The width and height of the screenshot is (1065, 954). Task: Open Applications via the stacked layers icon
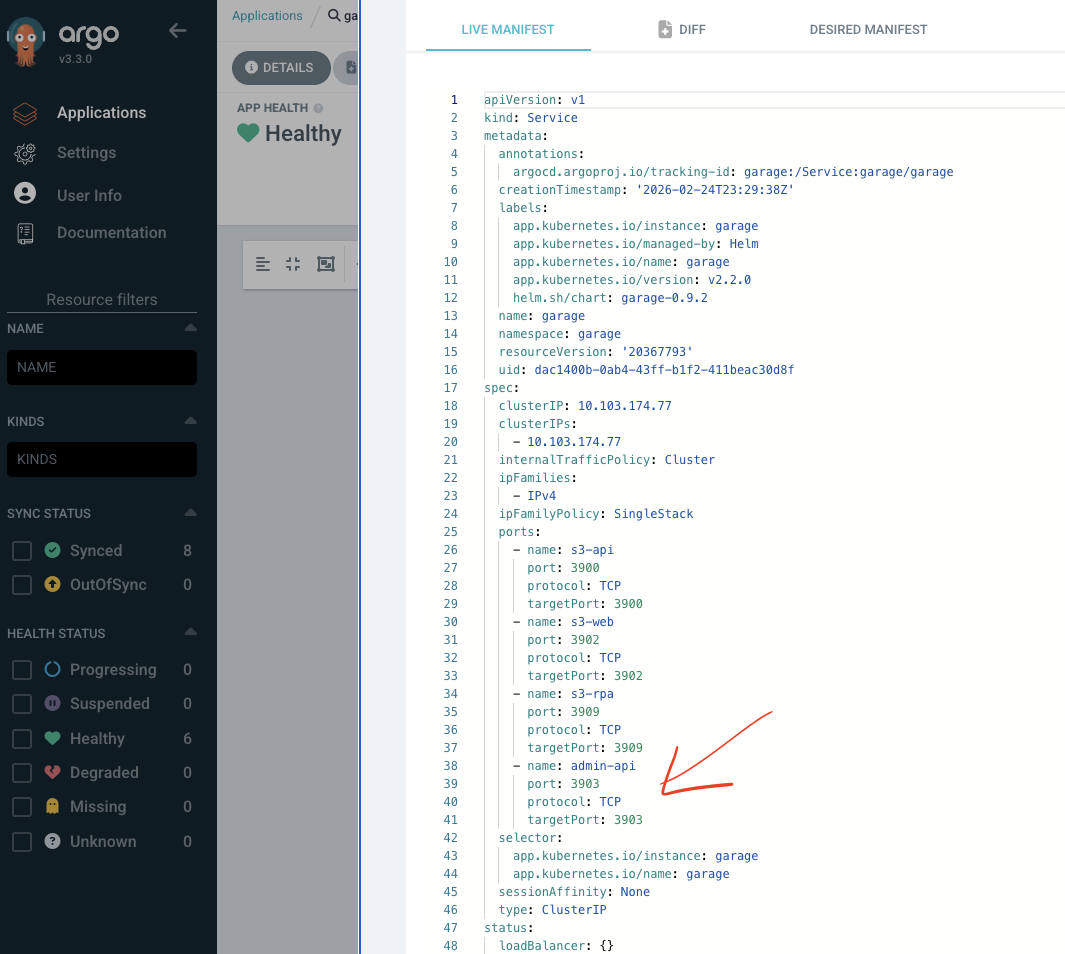coord(25,113)
